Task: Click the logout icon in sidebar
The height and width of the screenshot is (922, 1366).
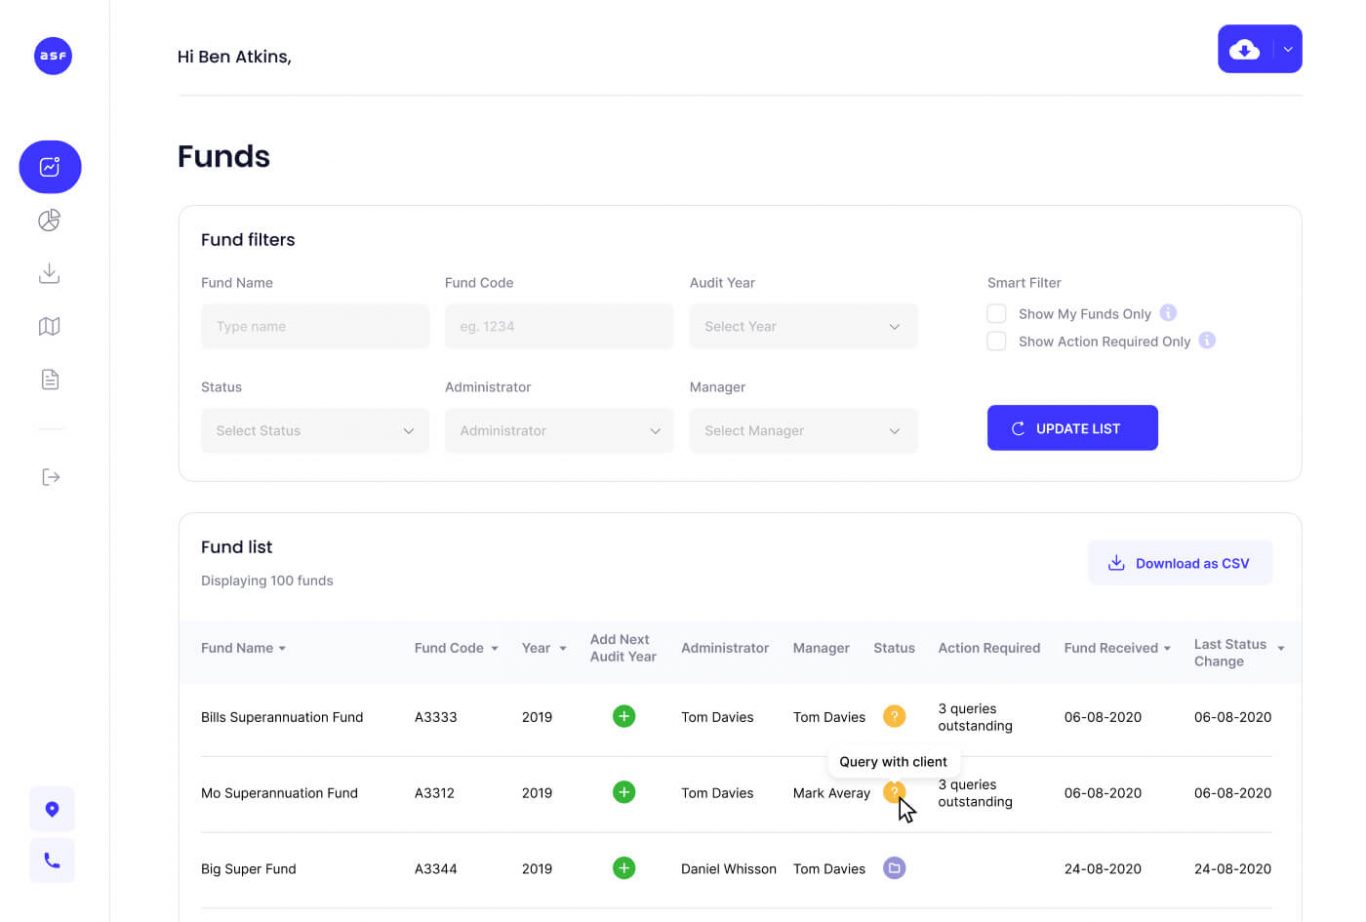Action: (50, 477)
